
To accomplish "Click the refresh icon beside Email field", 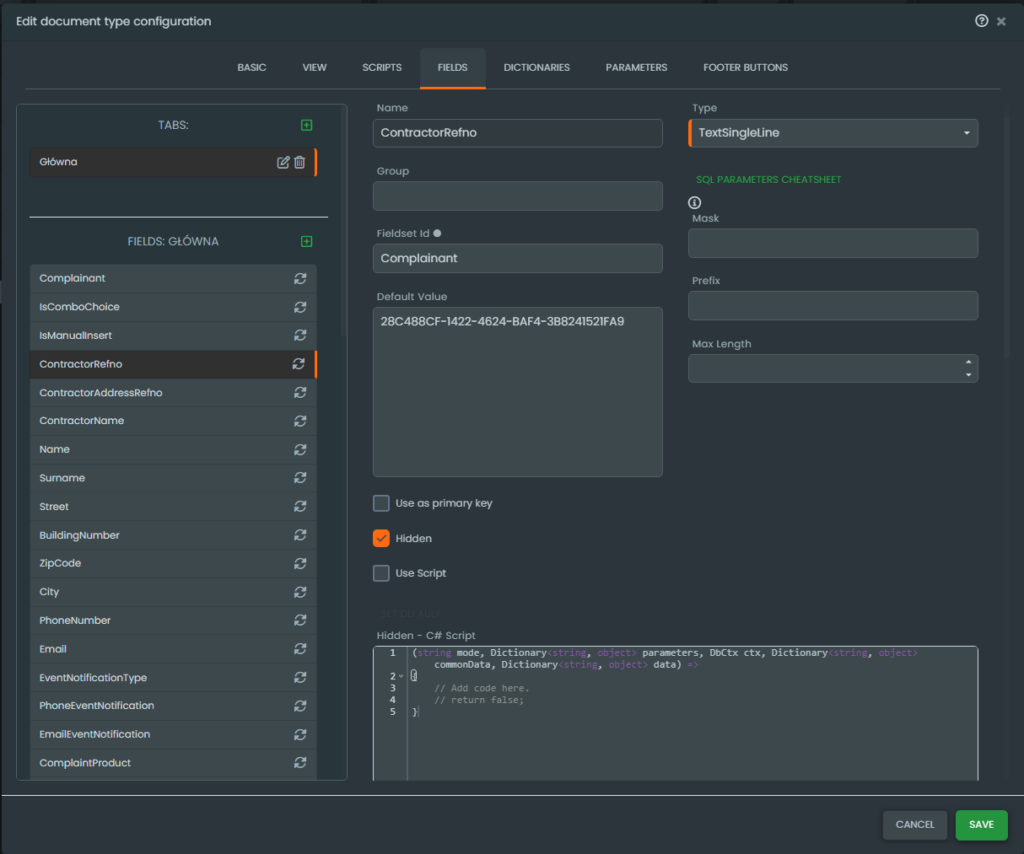I will [299, 650].
